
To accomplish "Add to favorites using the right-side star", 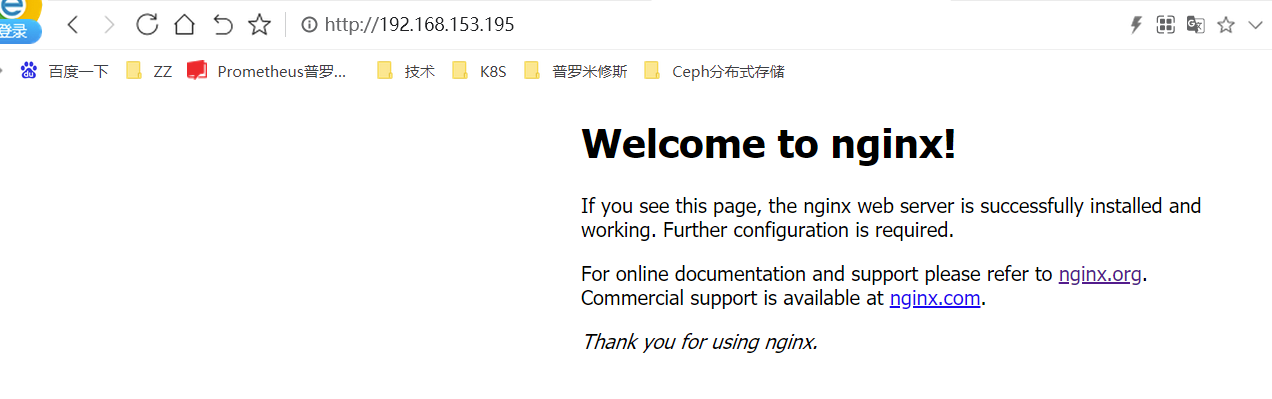I will pyautogui.click(x=1226, y=25).
